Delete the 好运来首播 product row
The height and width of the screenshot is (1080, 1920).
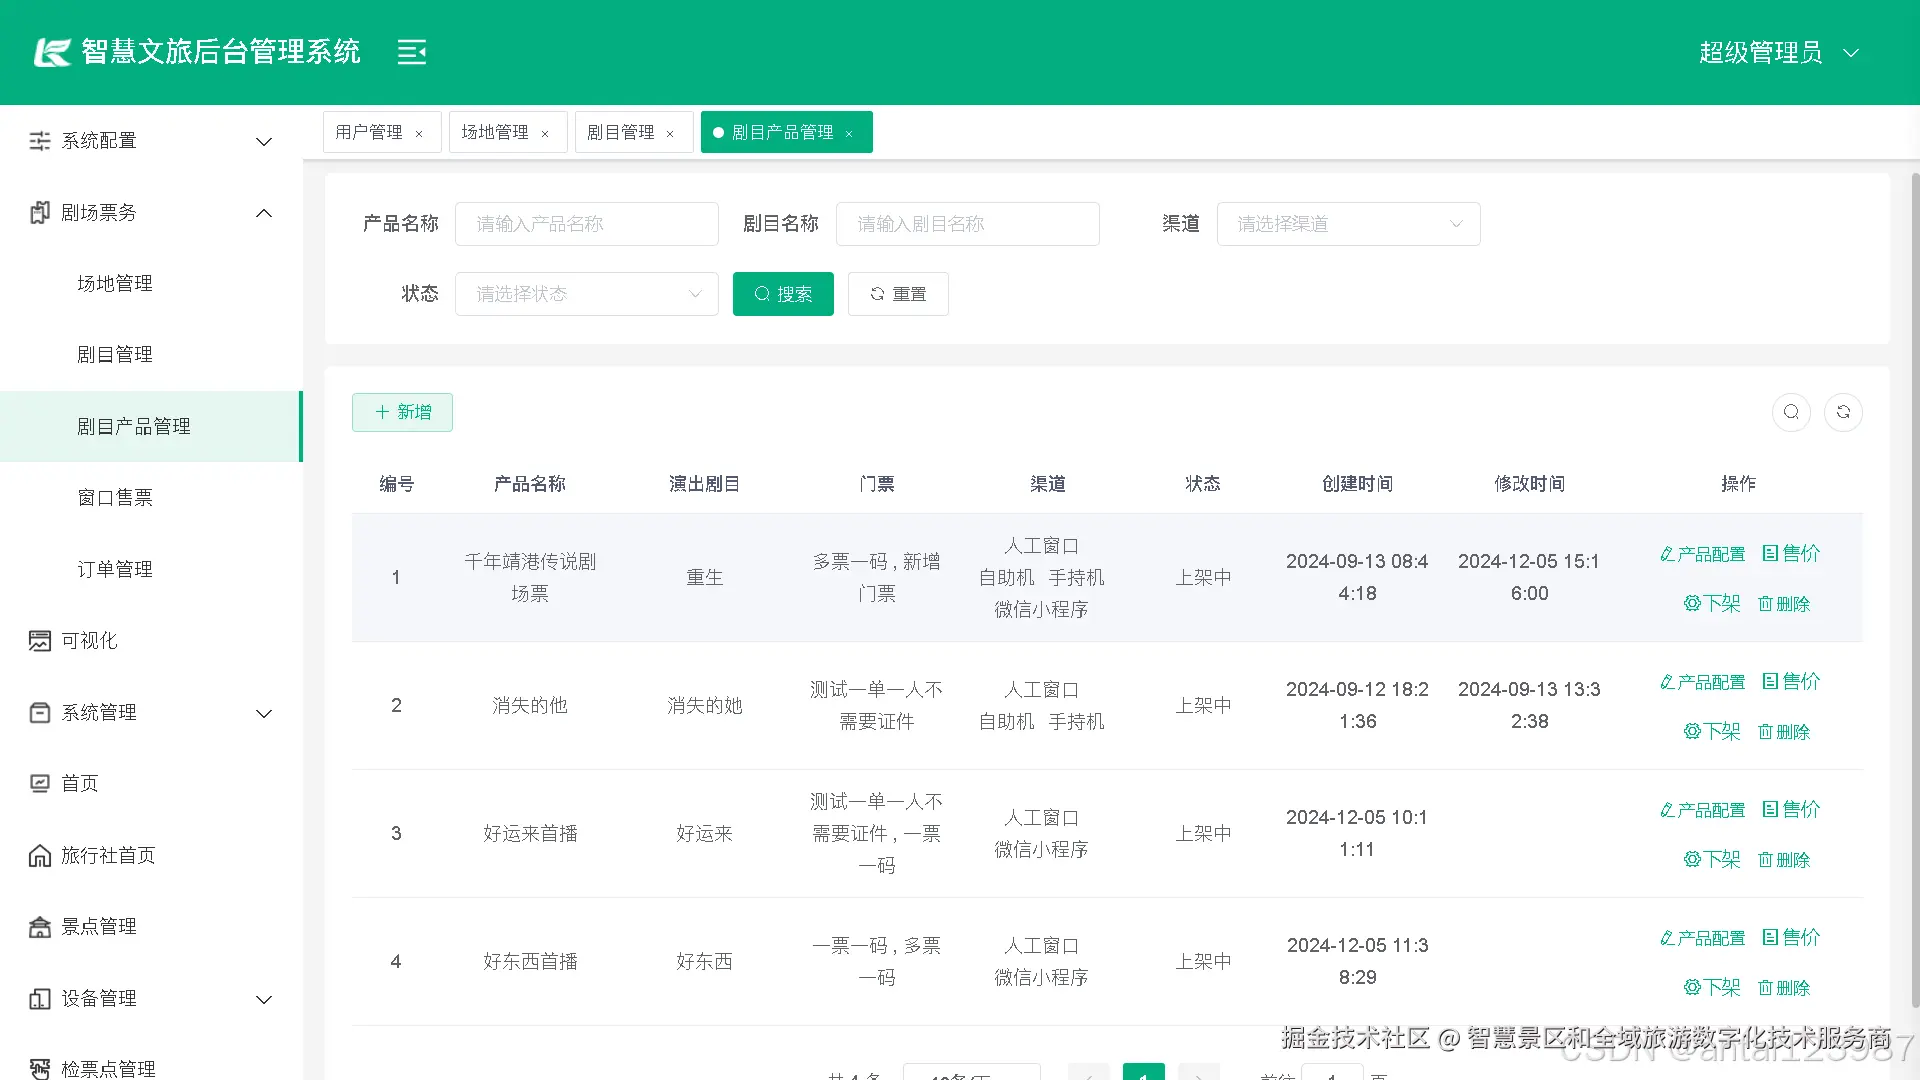[1784, 860]
